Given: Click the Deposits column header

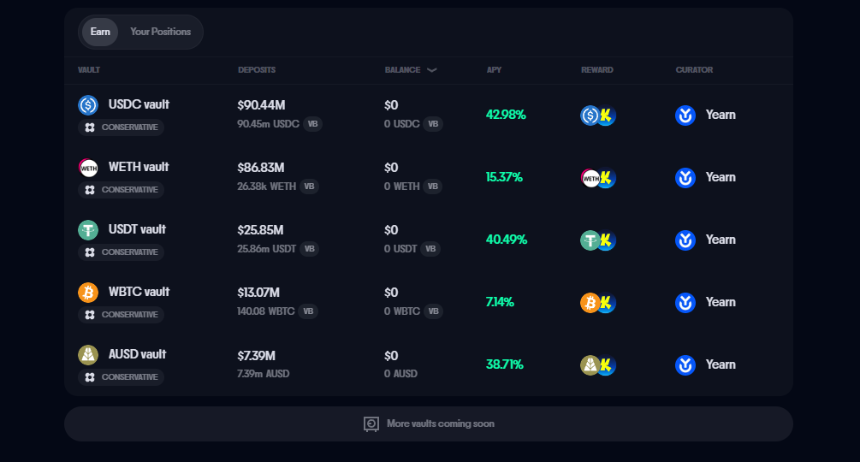Looking at the screenshot, I should 257,70.
